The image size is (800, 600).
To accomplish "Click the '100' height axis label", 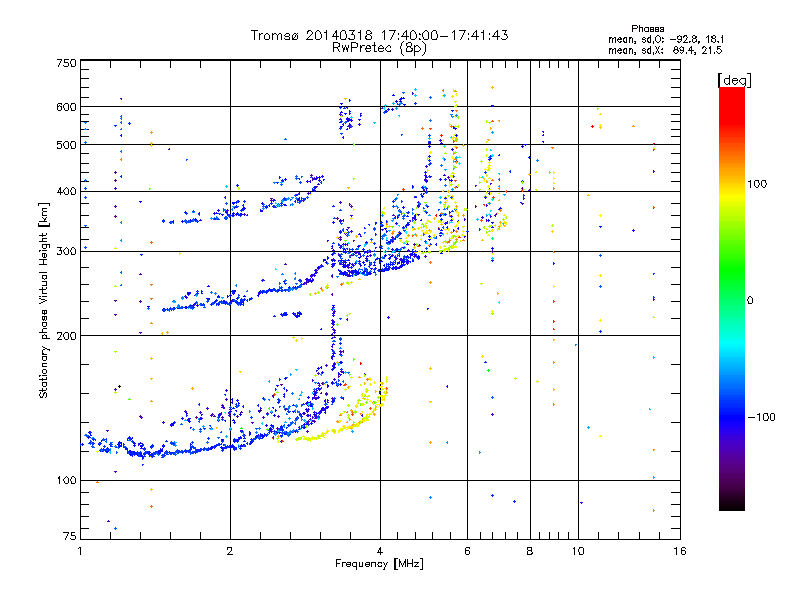I will pyautogui.click(x=66, y=481).
